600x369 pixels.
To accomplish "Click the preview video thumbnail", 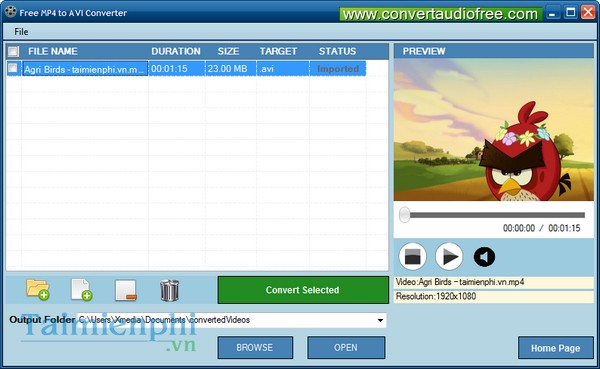I will click(494, 130).
